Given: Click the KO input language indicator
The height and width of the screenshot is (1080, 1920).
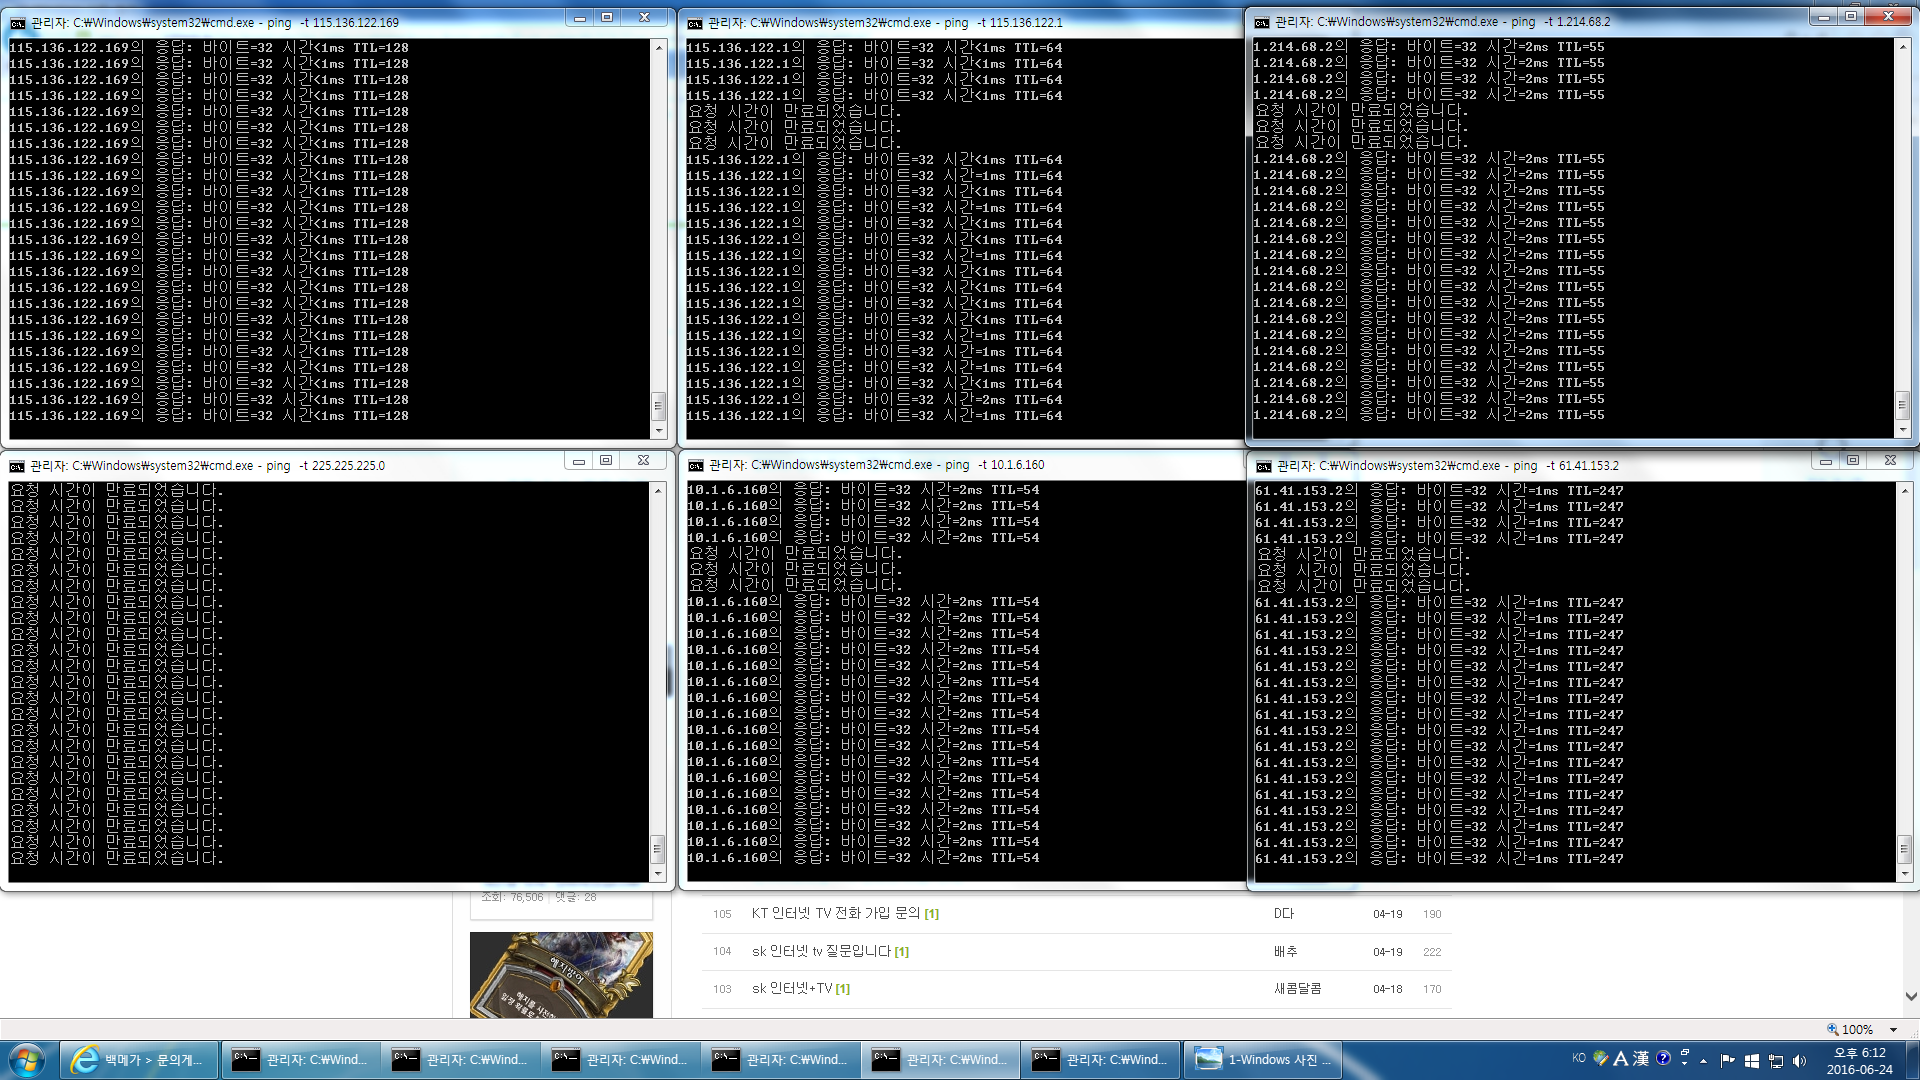Looking at the screenshot, I should [1579, 1058].
